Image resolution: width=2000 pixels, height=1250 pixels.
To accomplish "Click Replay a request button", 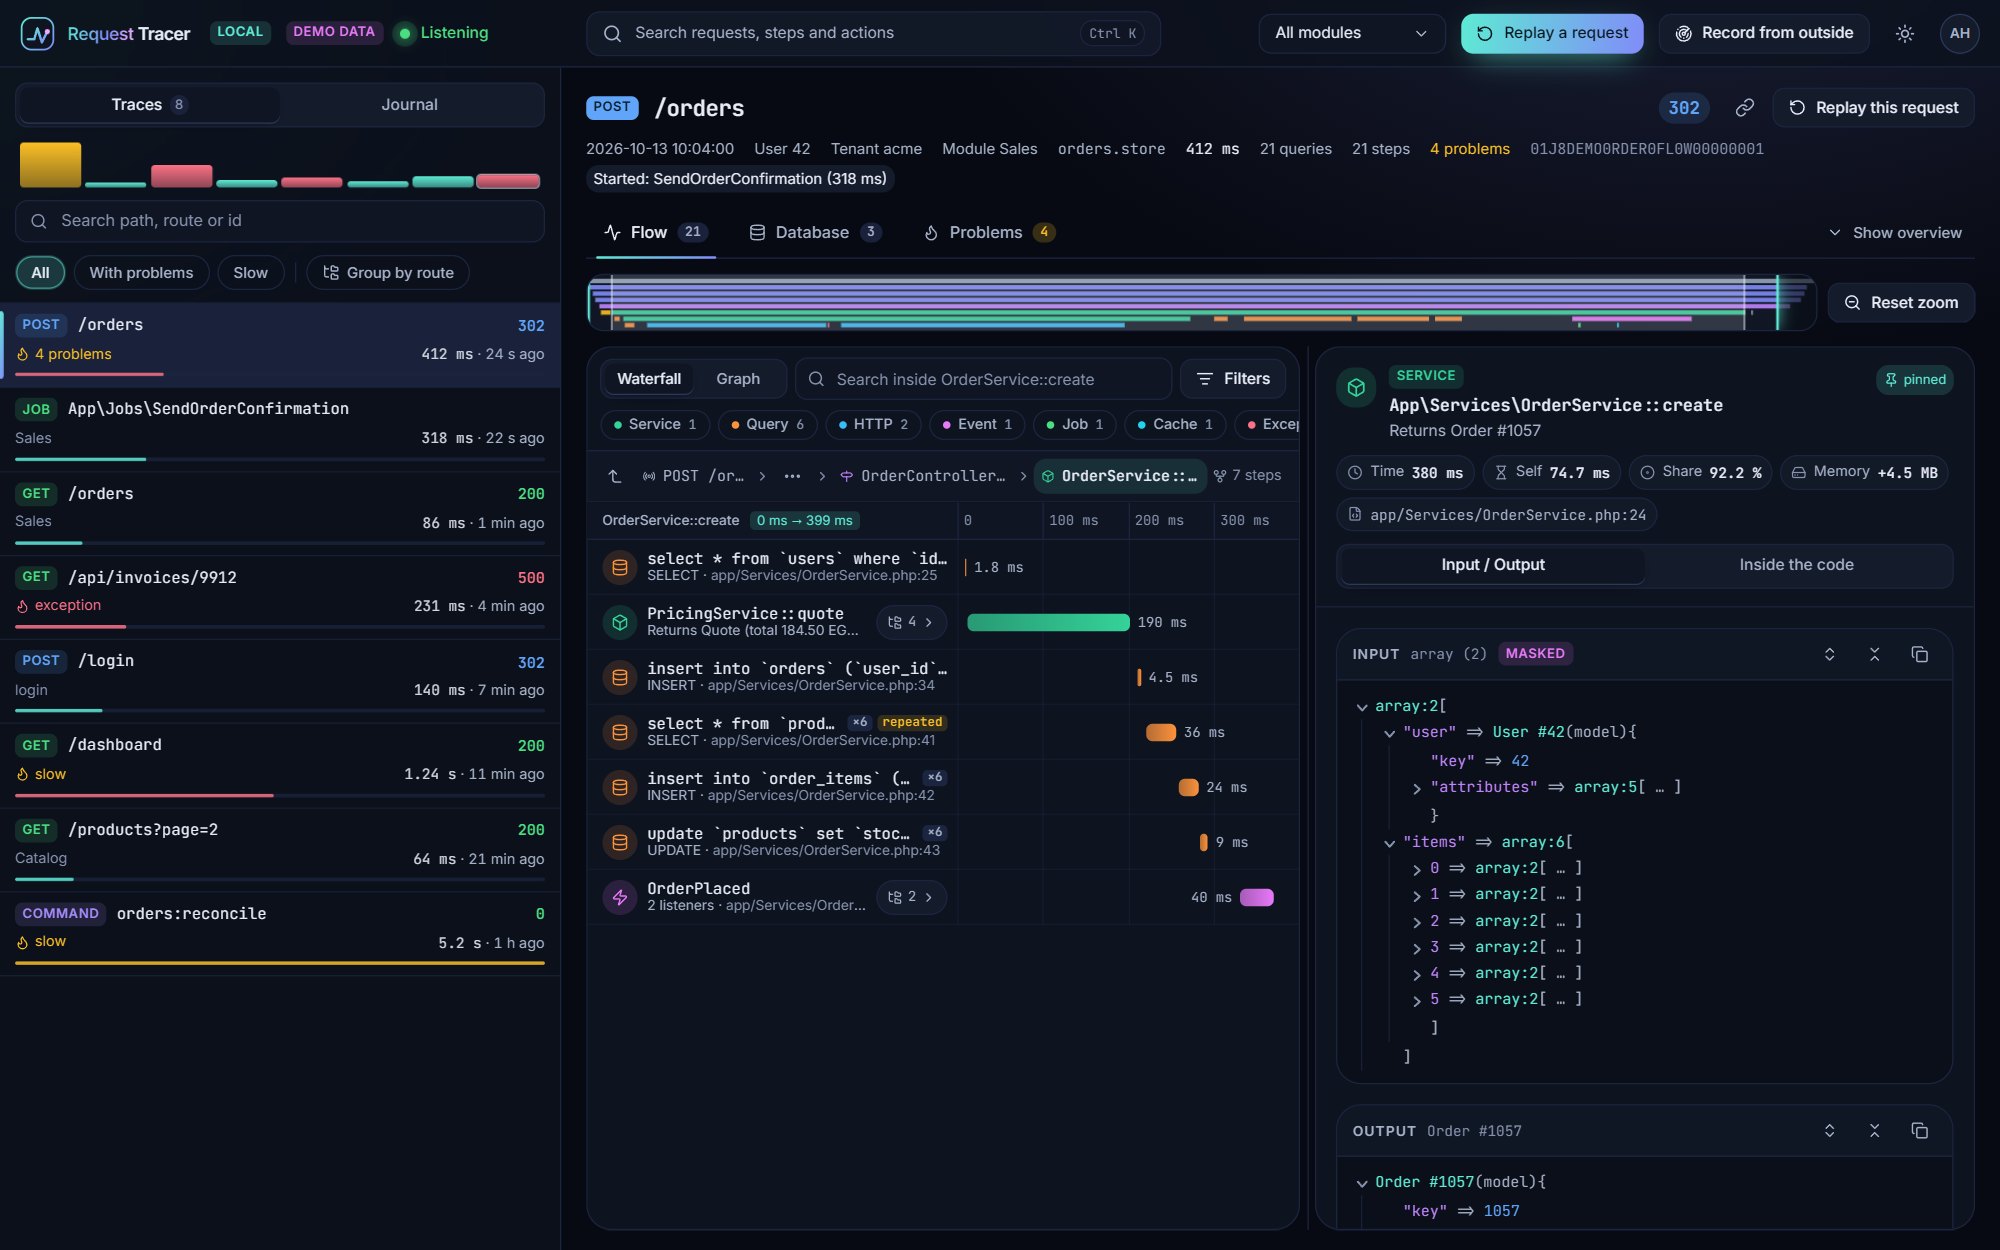I will pos(1552,33).
